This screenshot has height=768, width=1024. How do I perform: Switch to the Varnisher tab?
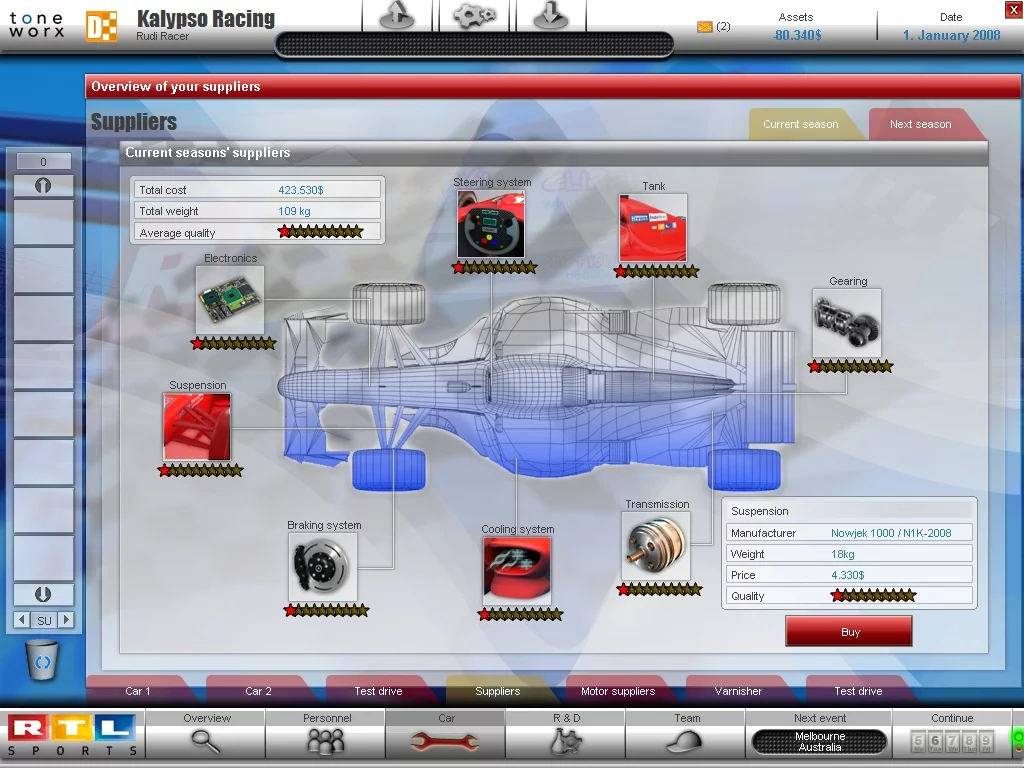(x=737, y=691)
